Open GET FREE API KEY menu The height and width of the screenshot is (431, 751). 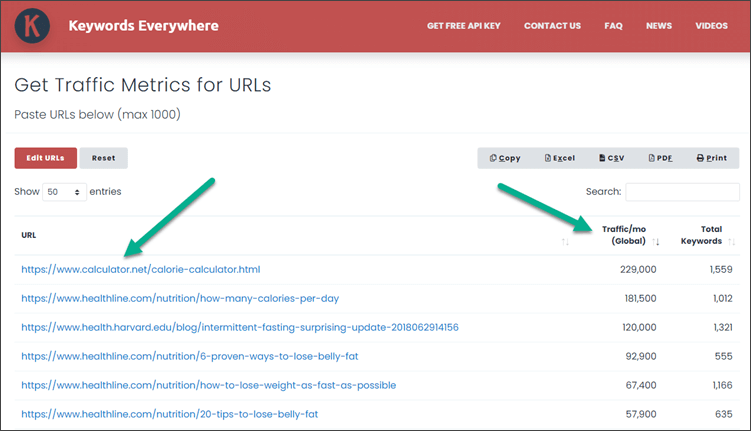point(464,26)
